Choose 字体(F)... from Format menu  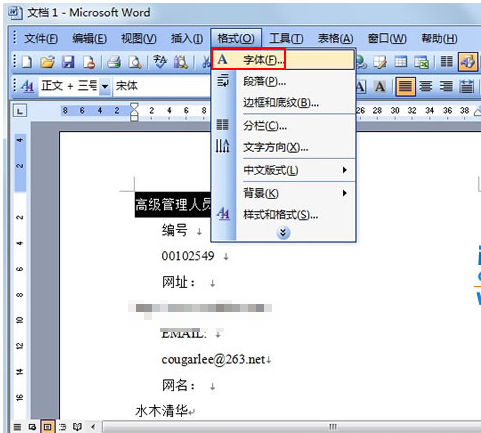[283, 59]
